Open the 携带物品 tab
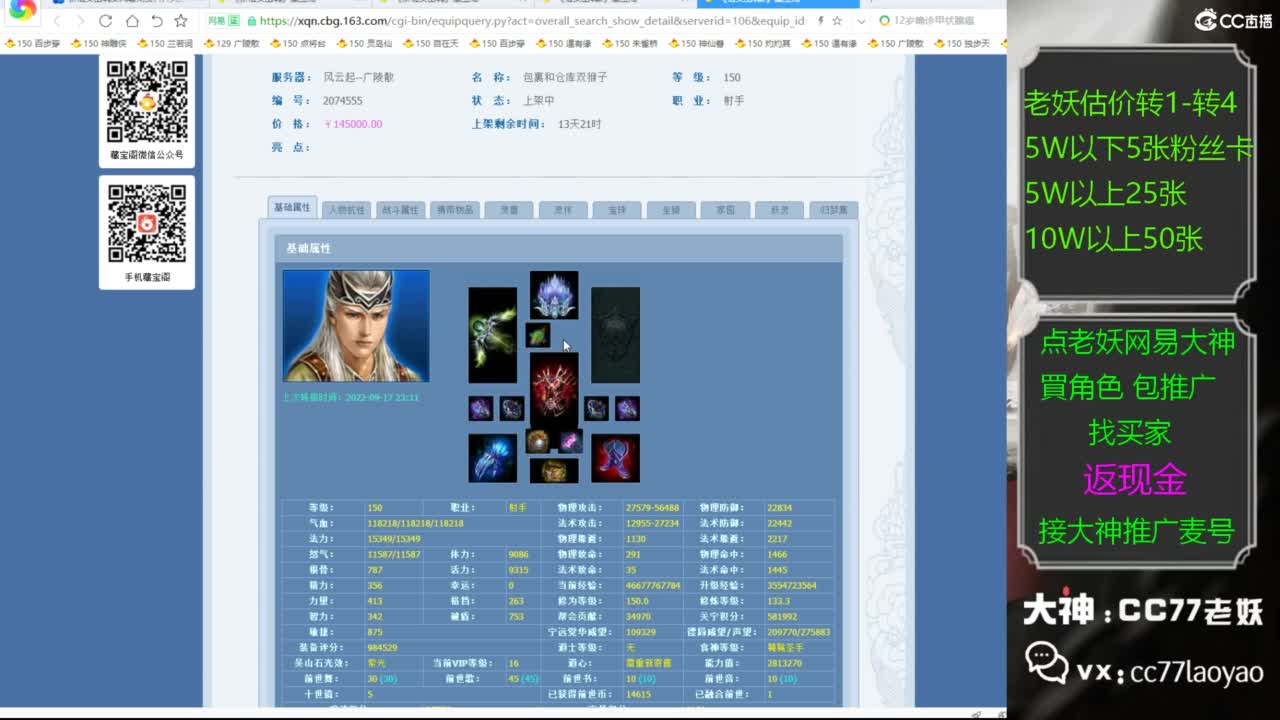Image resolution: width=1280 pixels, height=720 pixels. 455,210
